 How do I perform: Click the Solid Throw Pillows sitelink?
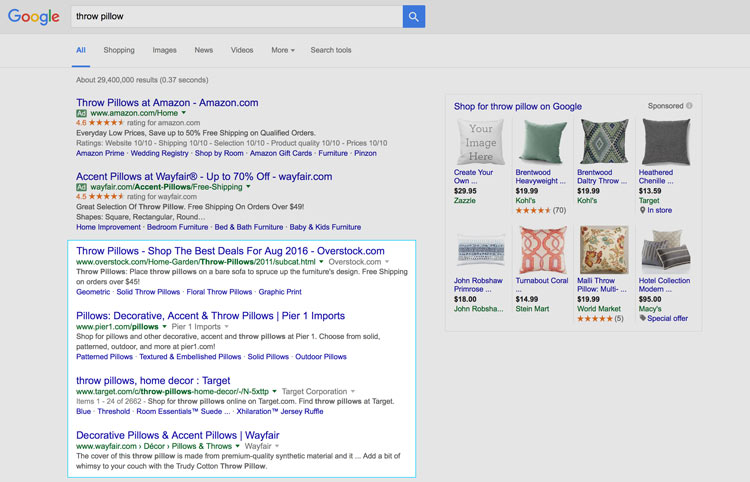tap(148, 292)
